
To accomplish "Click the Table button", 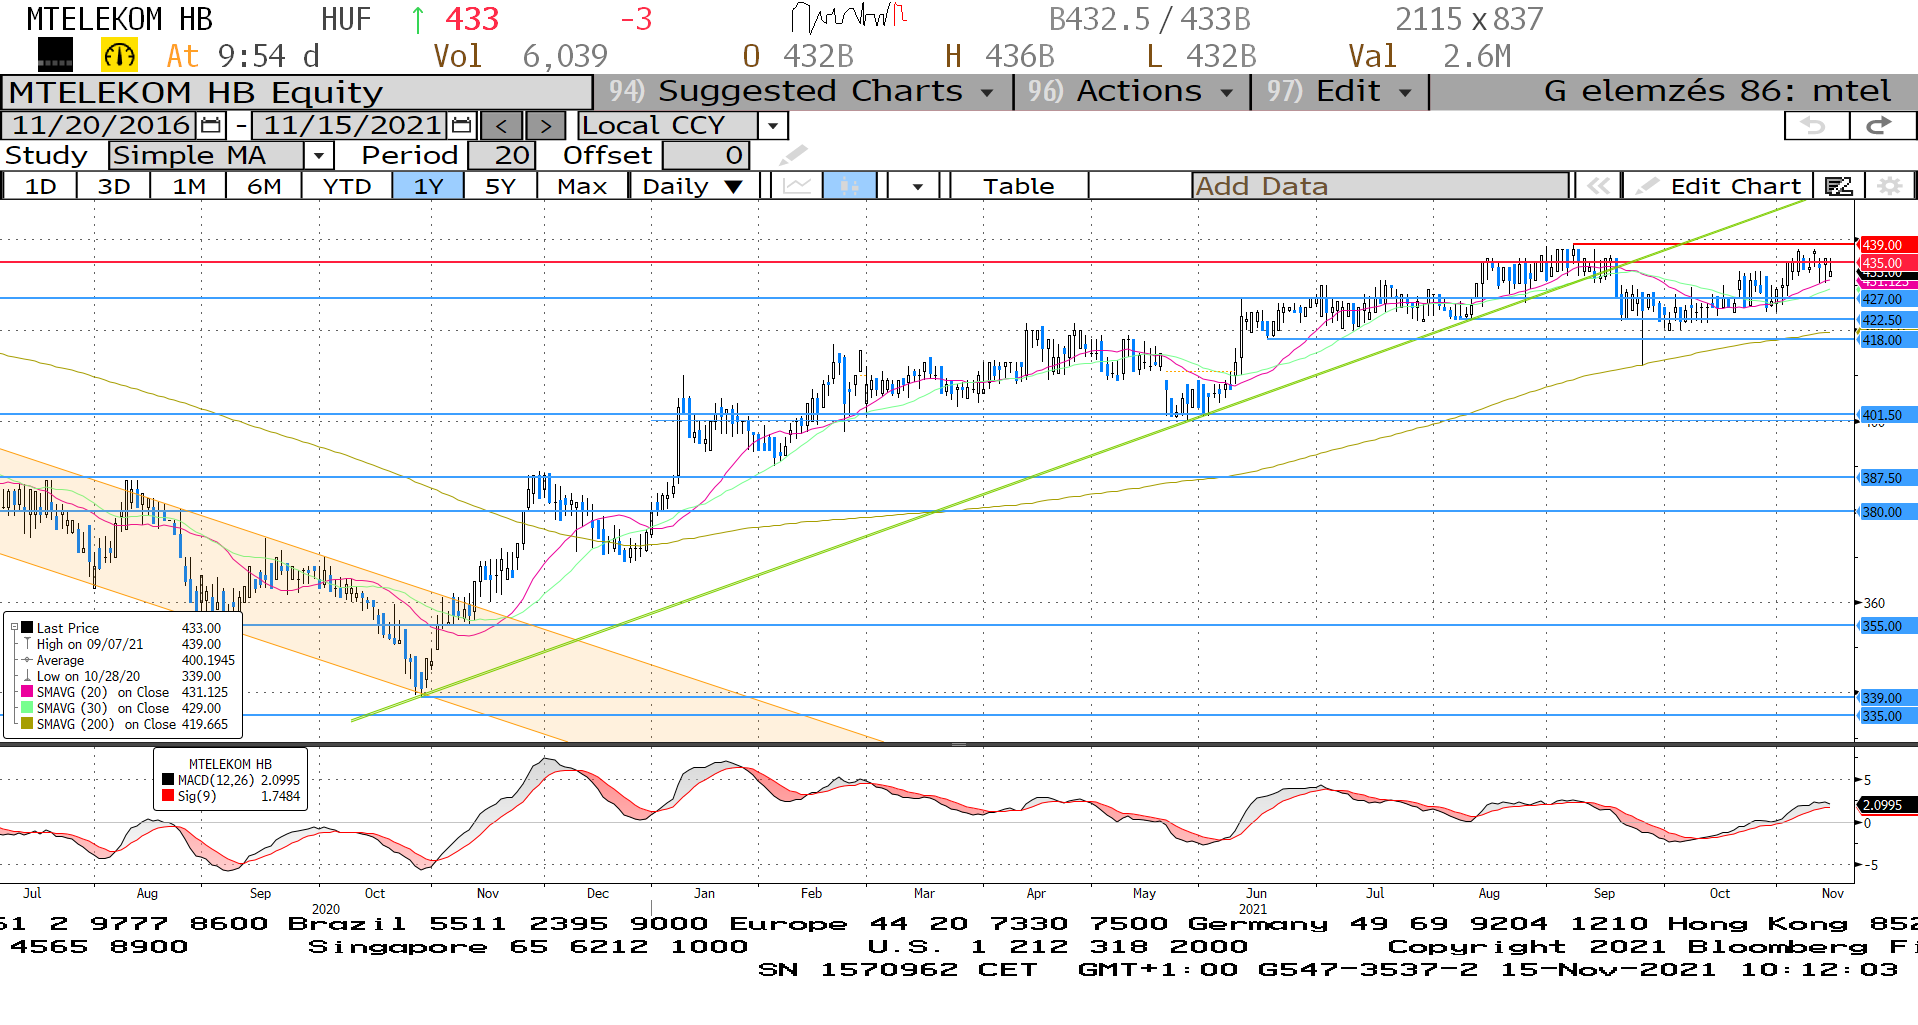I will (x=1018, y=186).
